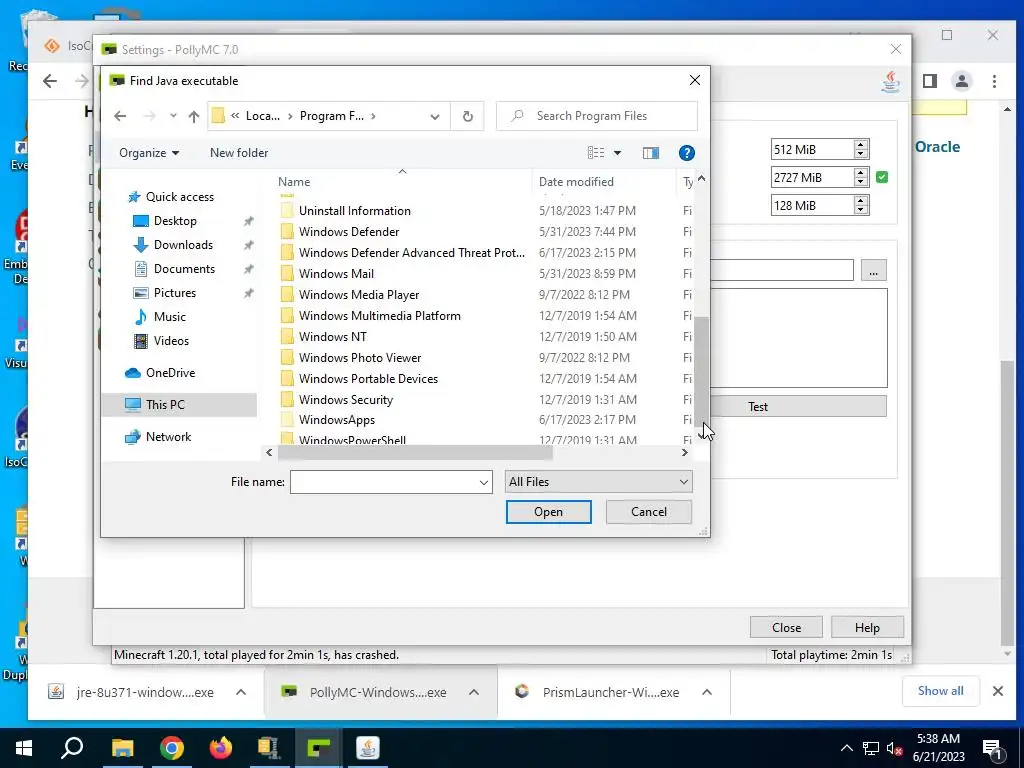Click the Search Program Files box
Image resolution: width=1024 pixels, height=768 pixels.
click(597, 116)
